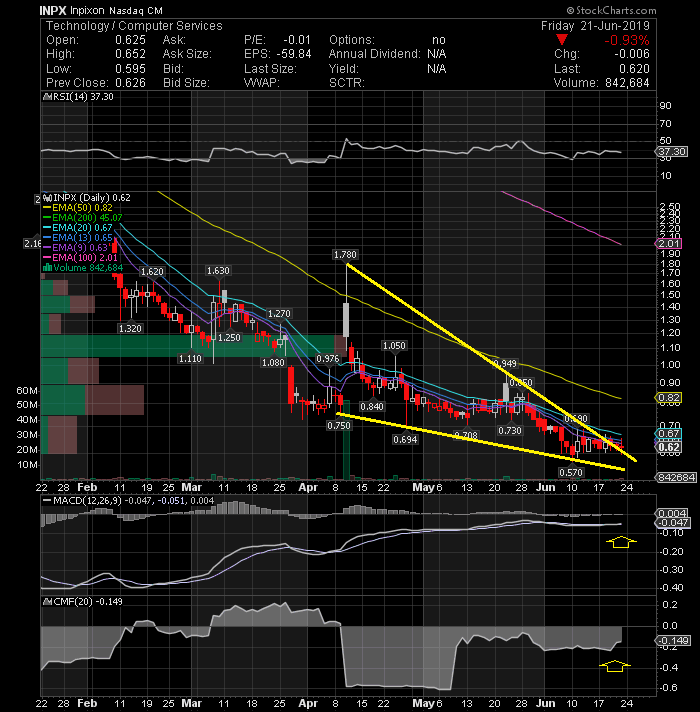The height and width of the screenshot is (712, 700).
Task: Click the 1.320 low price label
Action: tap(130, 328)
